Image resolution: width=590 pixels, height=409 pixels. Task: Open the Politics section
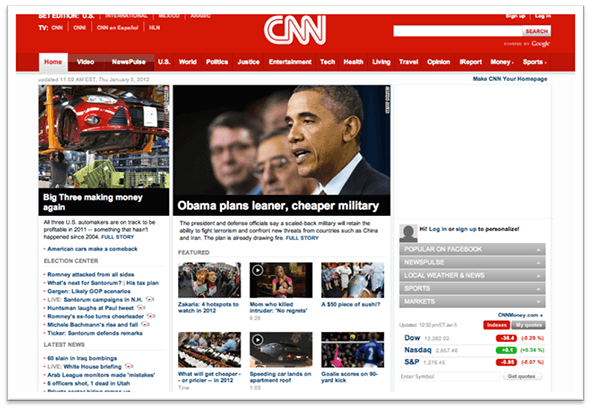pyautogui.click(x=217, y=62)
